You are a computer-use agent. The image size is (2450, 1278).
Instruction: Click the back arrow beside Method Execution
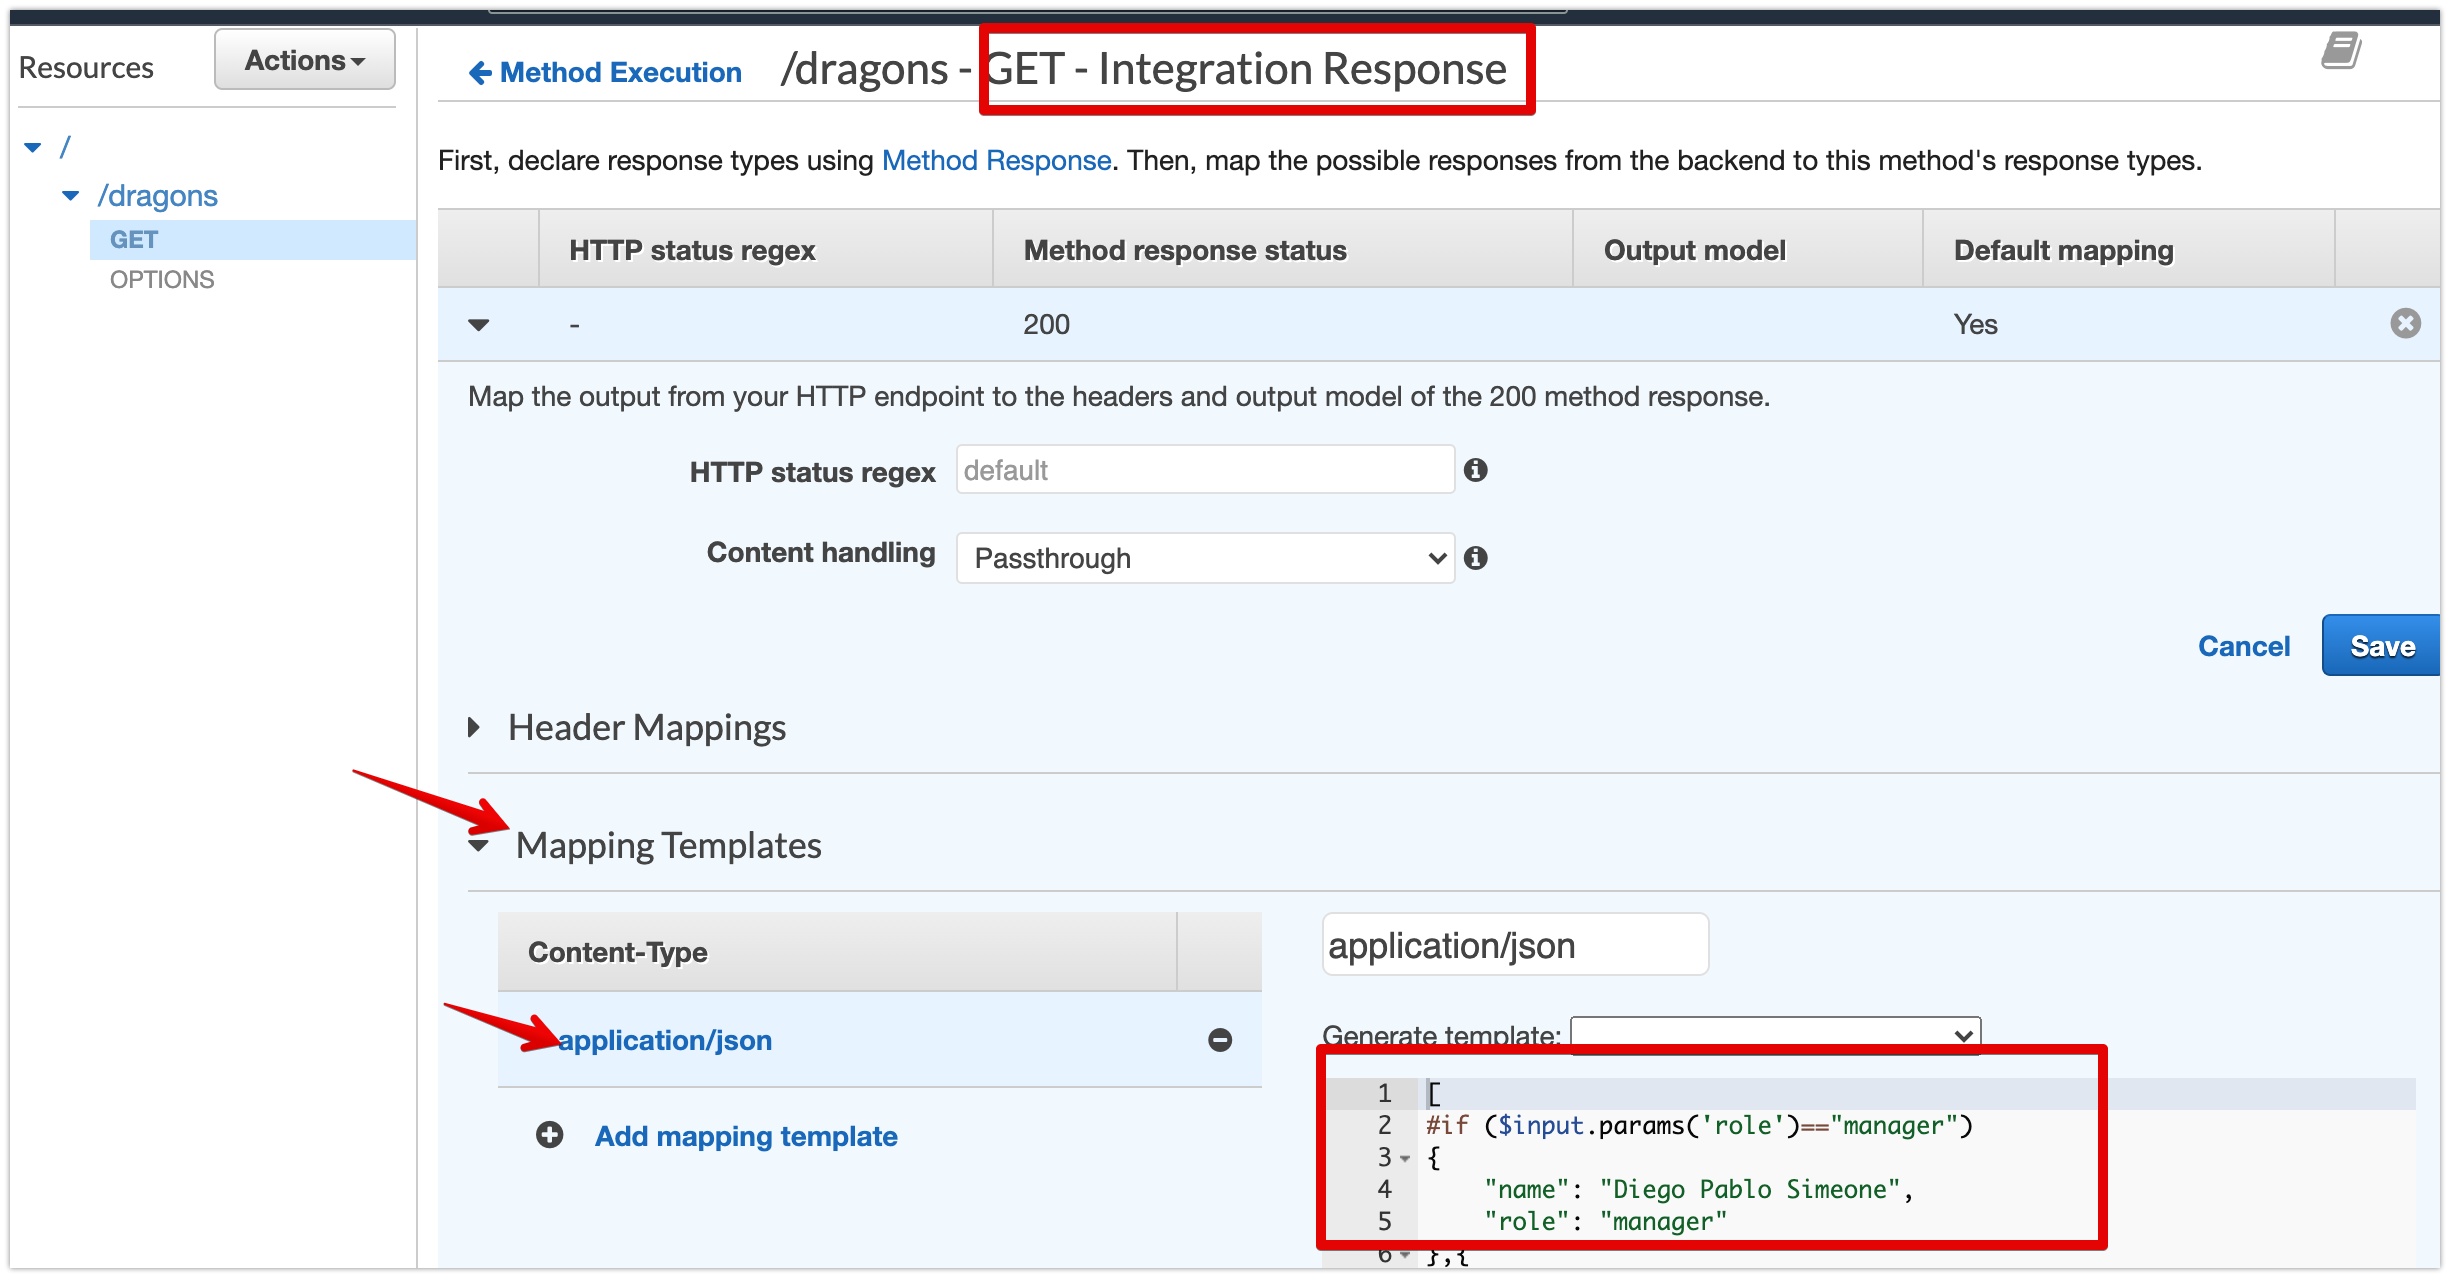tap(478, 71)
